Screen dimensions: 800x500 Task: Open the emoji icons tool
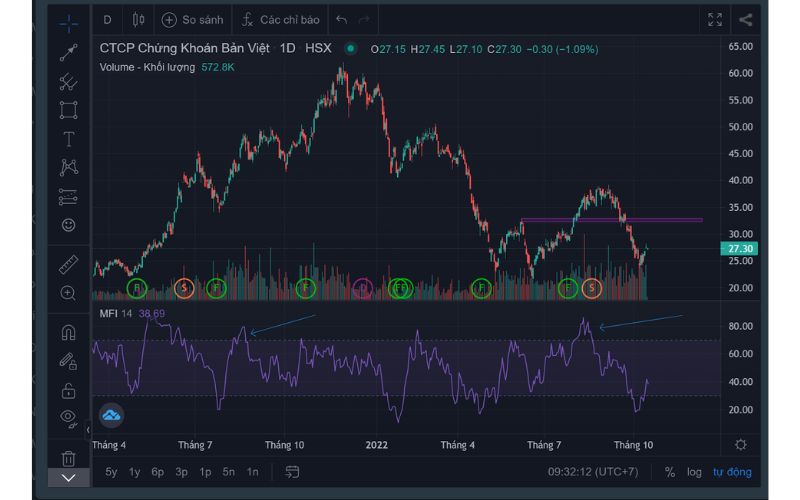(x=68, y=225)
